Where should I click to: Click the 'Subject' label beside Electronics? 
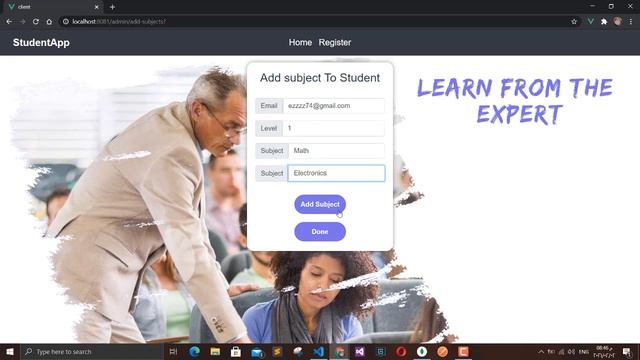(x=272, y=173)
